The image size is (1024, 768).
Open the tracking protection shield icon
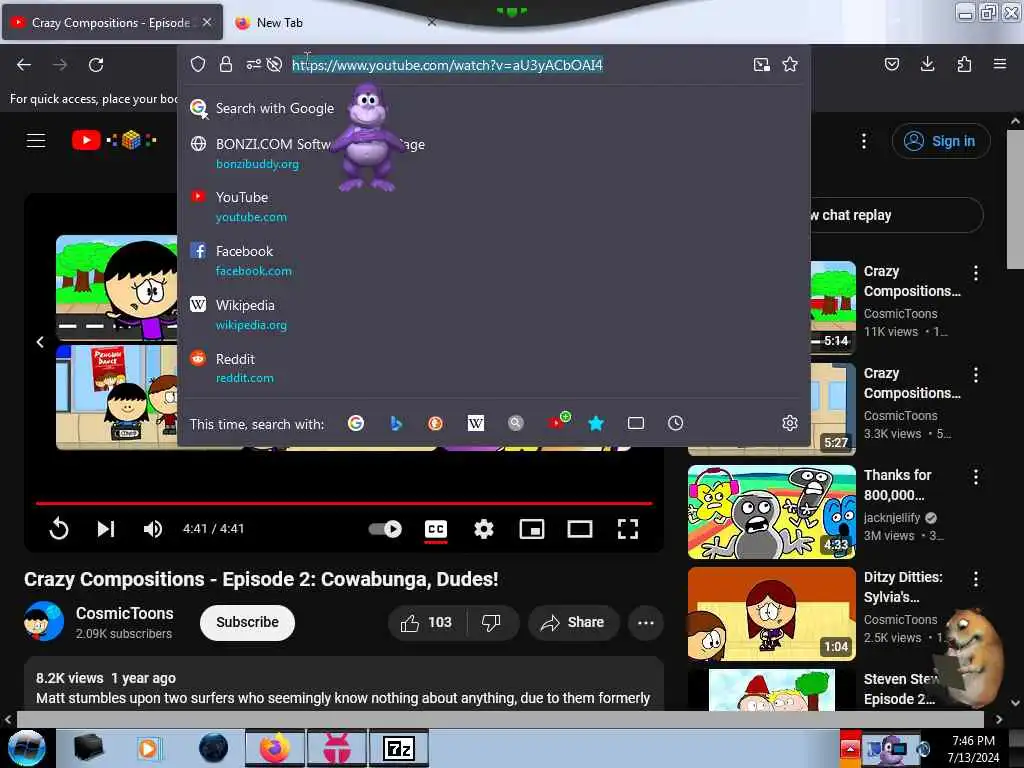pos(198,64)
